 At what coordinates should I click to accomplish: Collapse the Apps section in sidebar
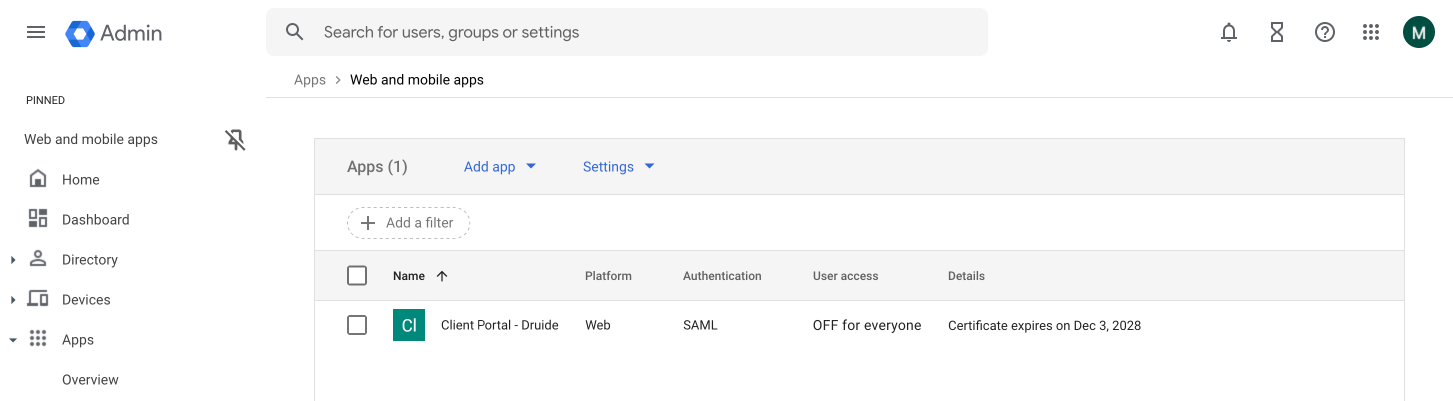[13, 340]
